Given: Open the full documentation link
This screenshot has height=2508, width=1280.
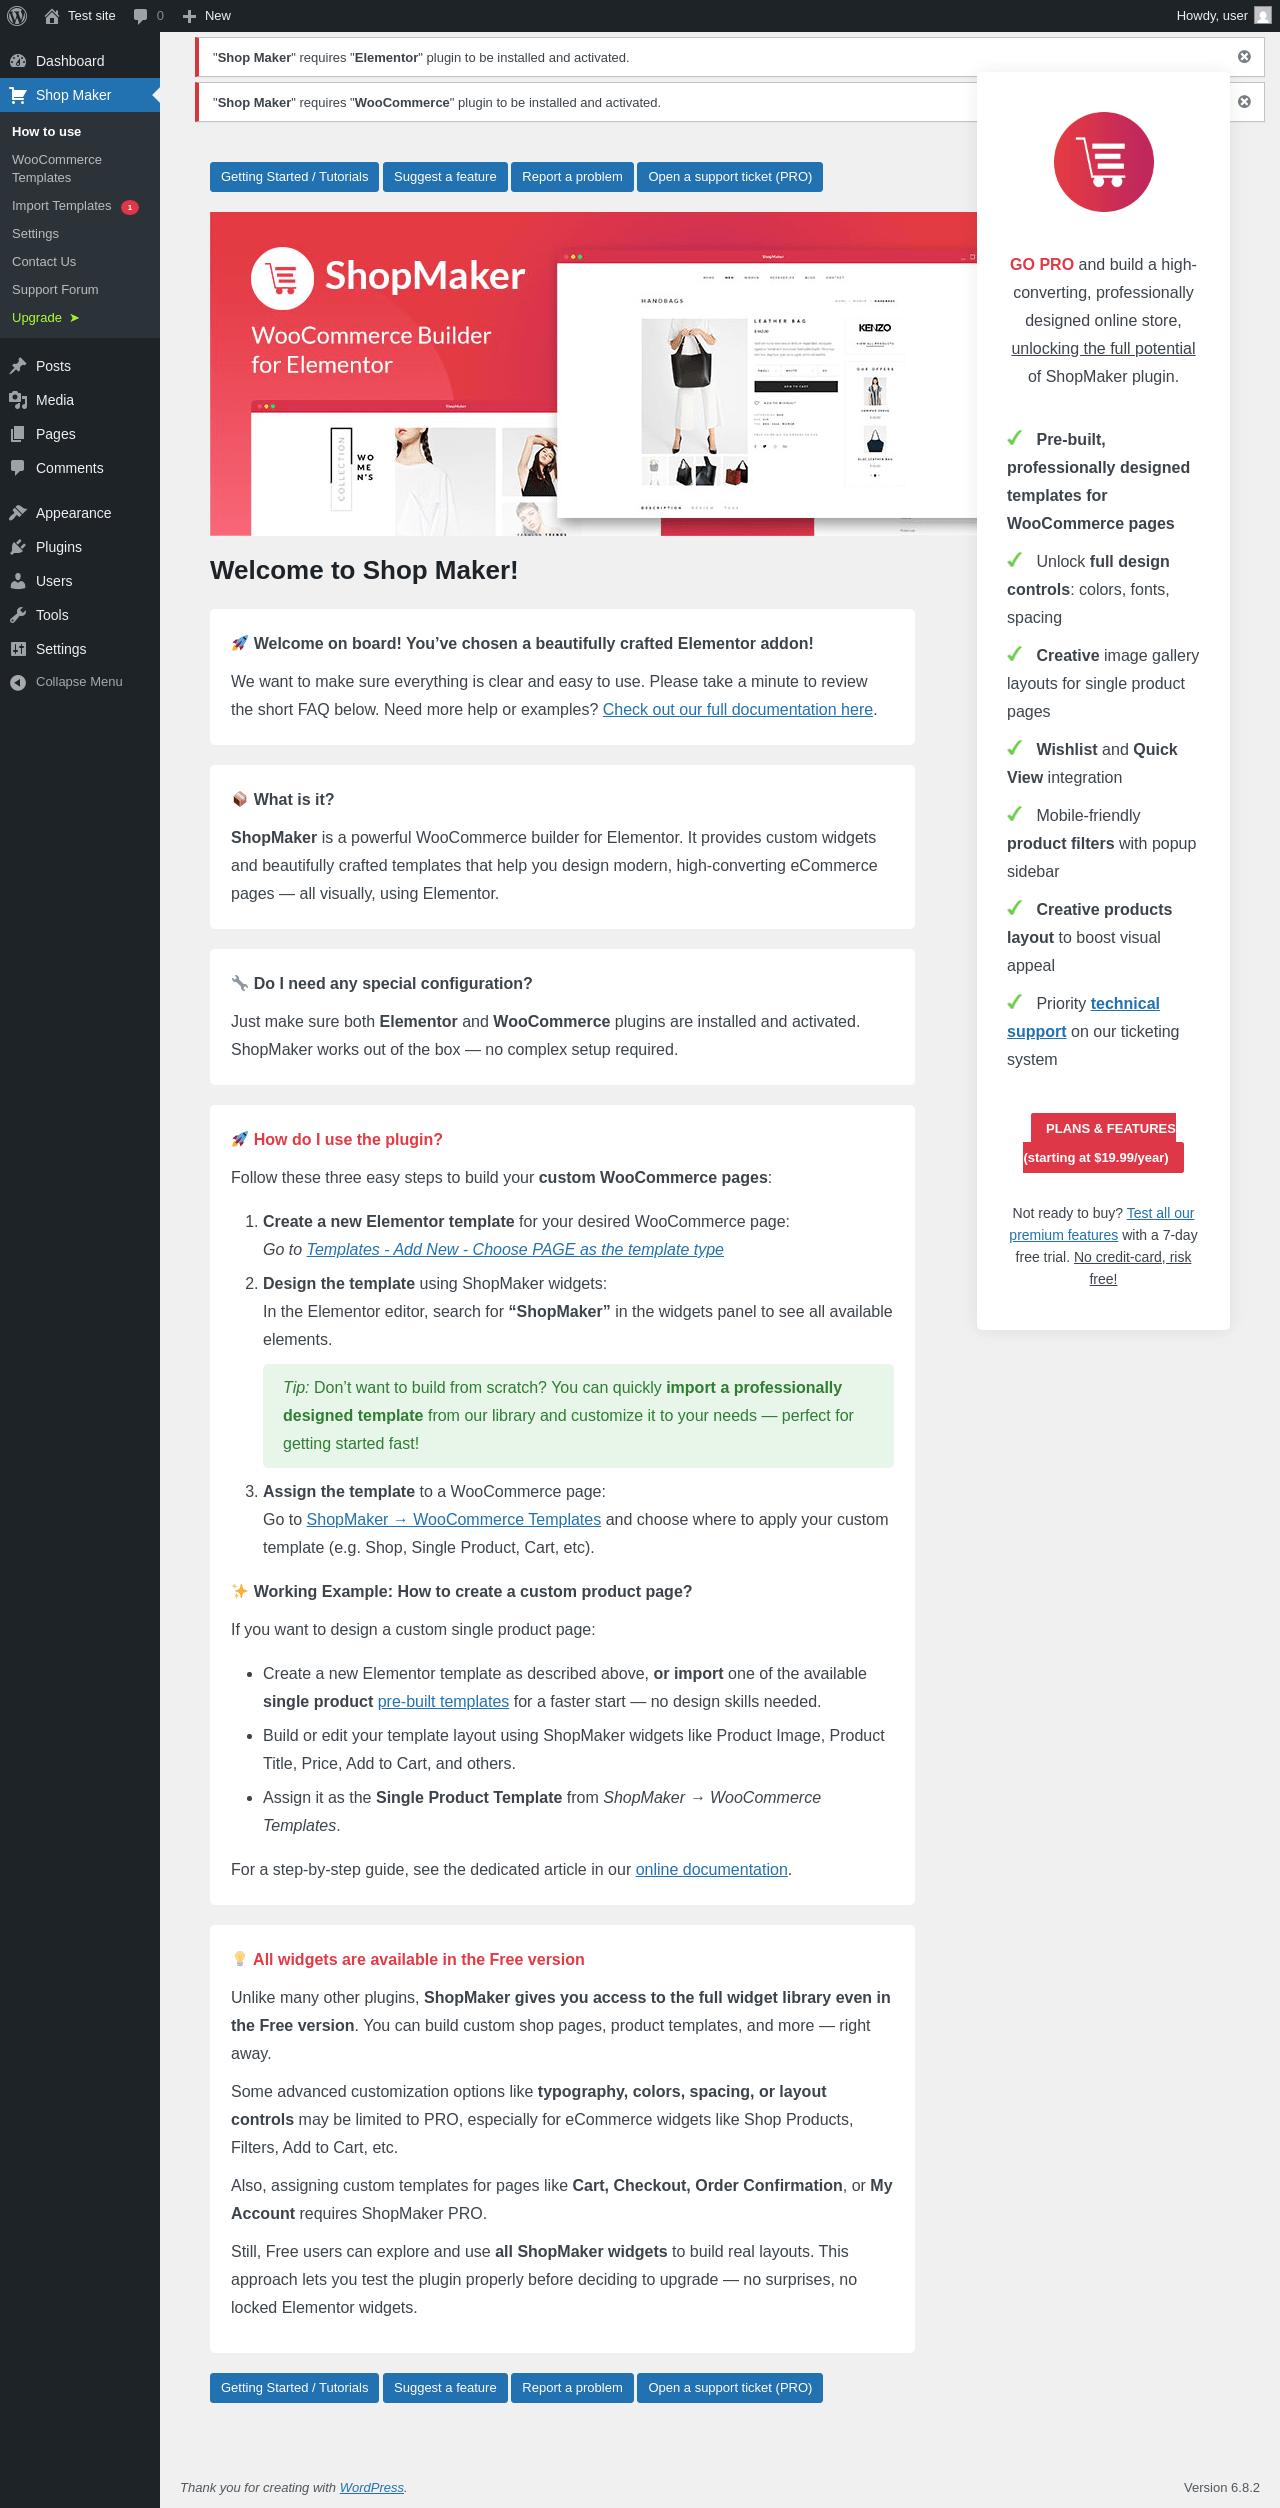Looking at the screenshot, I should click(x=738, y=710).
